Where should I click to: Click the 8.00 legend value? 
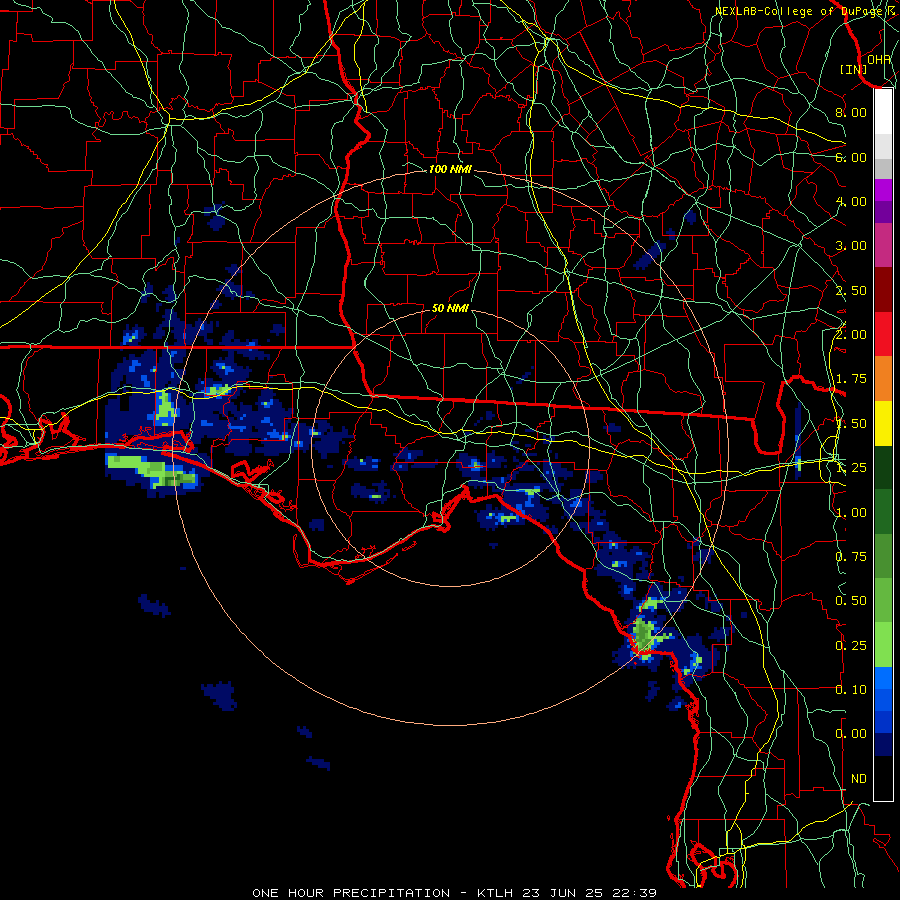[x=851, y=112]
